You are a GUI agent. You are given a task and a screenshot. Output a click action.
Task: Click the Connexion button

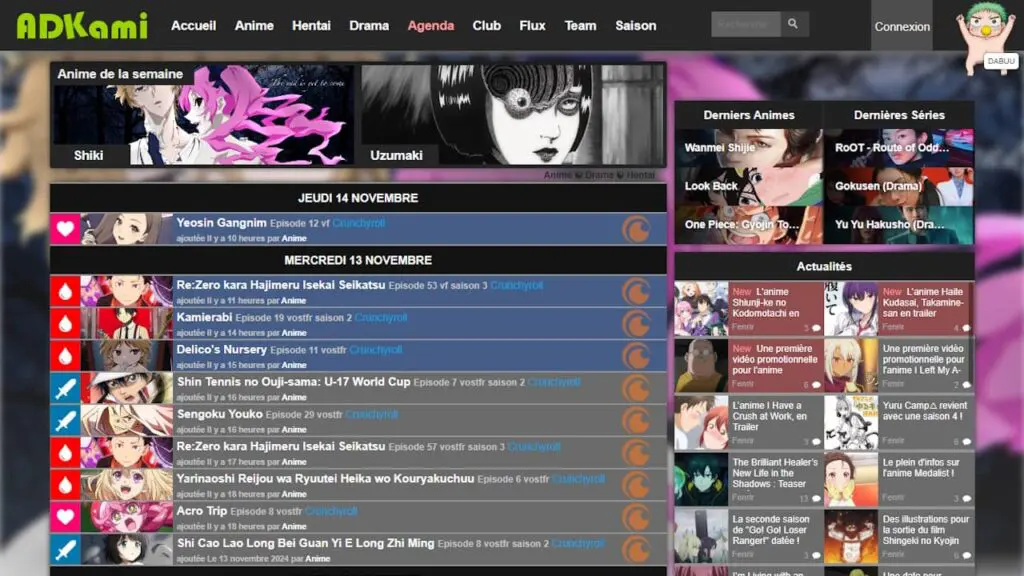[x=902, y=26]
